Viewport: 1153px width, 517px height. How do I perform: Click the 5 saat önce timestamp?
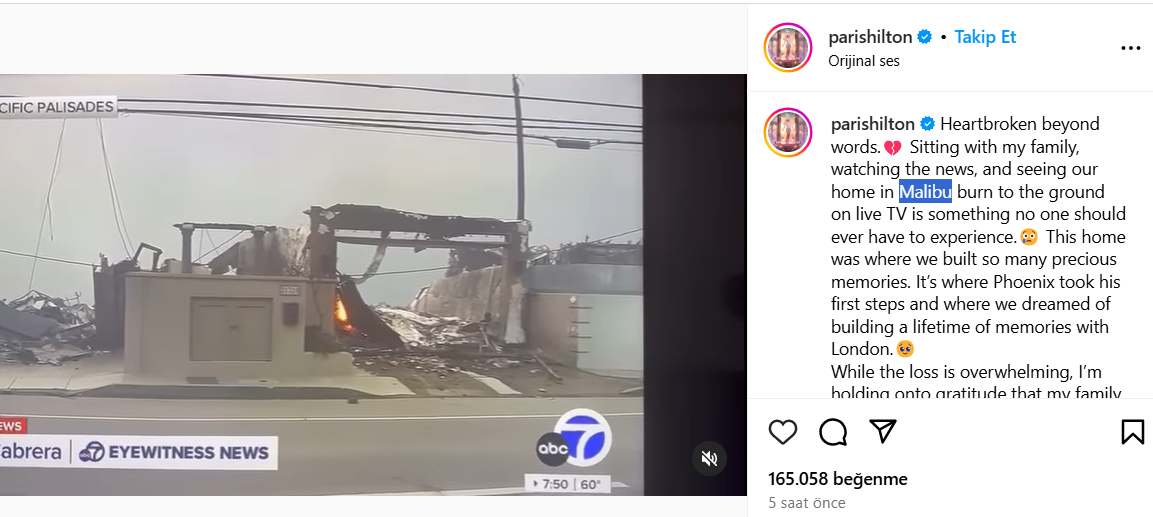807,503
